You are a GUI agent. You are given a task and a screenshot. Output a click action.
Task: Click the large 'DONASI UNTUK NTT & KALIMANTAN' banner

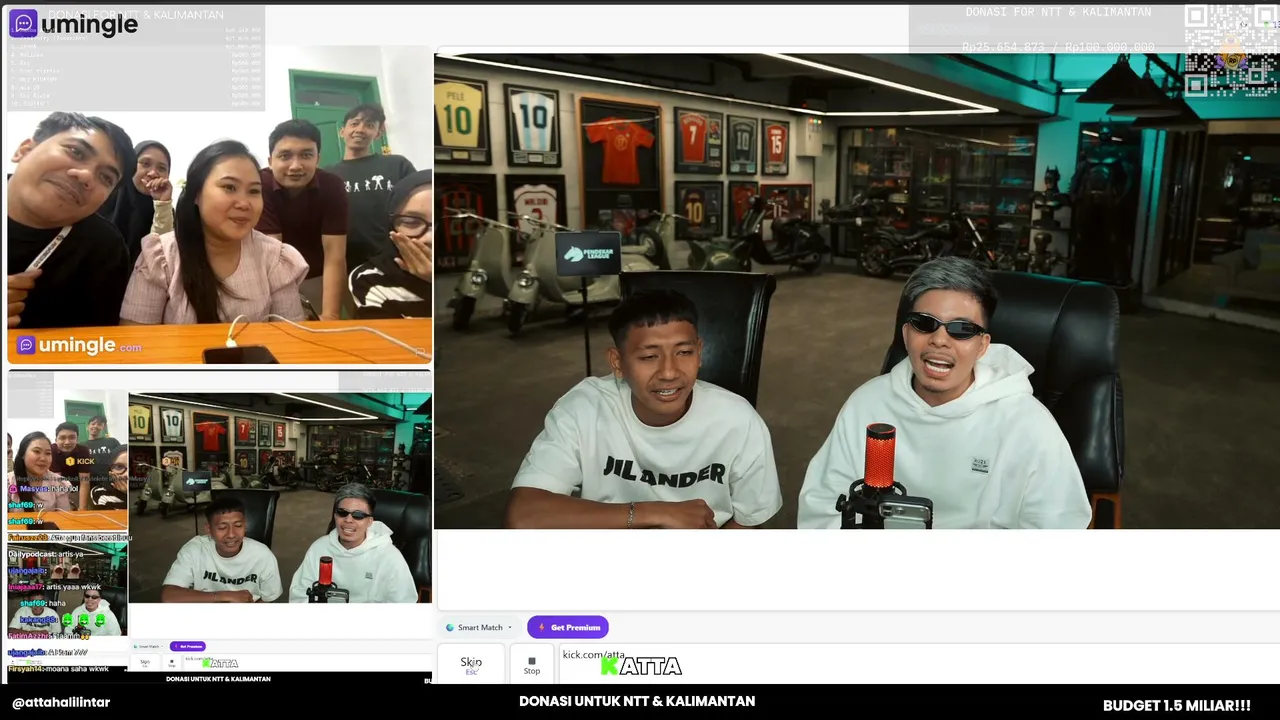coord(637,701)
